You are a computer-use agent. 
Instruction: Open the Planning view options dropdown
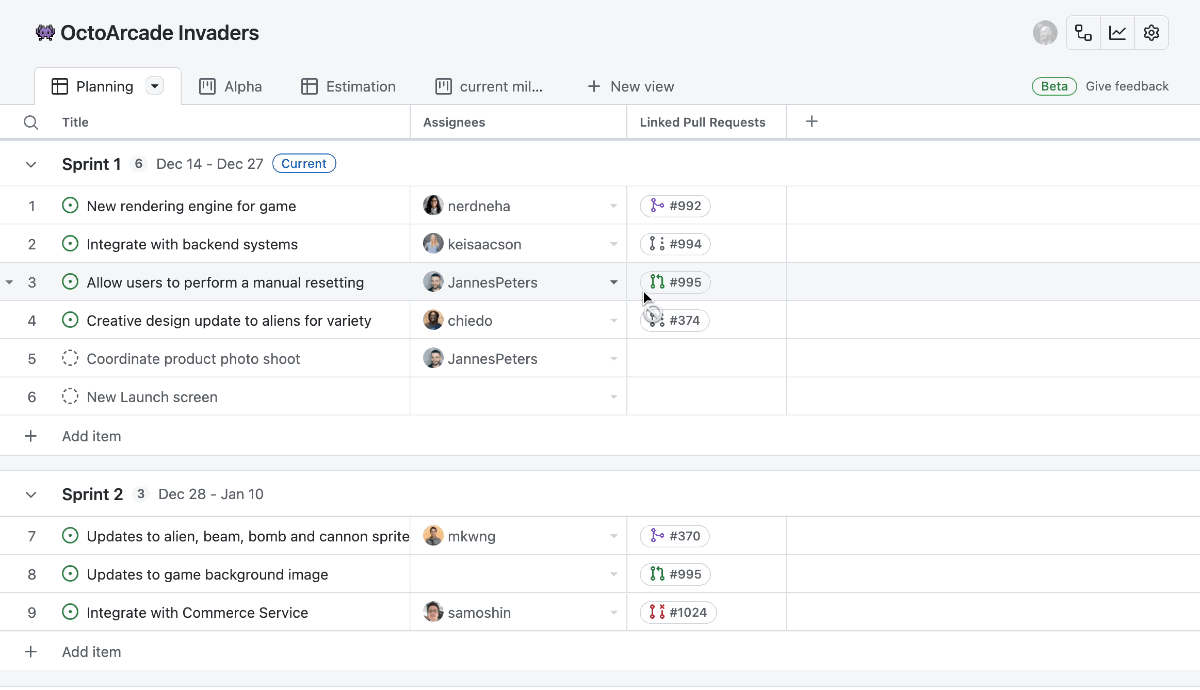point(155,86)
